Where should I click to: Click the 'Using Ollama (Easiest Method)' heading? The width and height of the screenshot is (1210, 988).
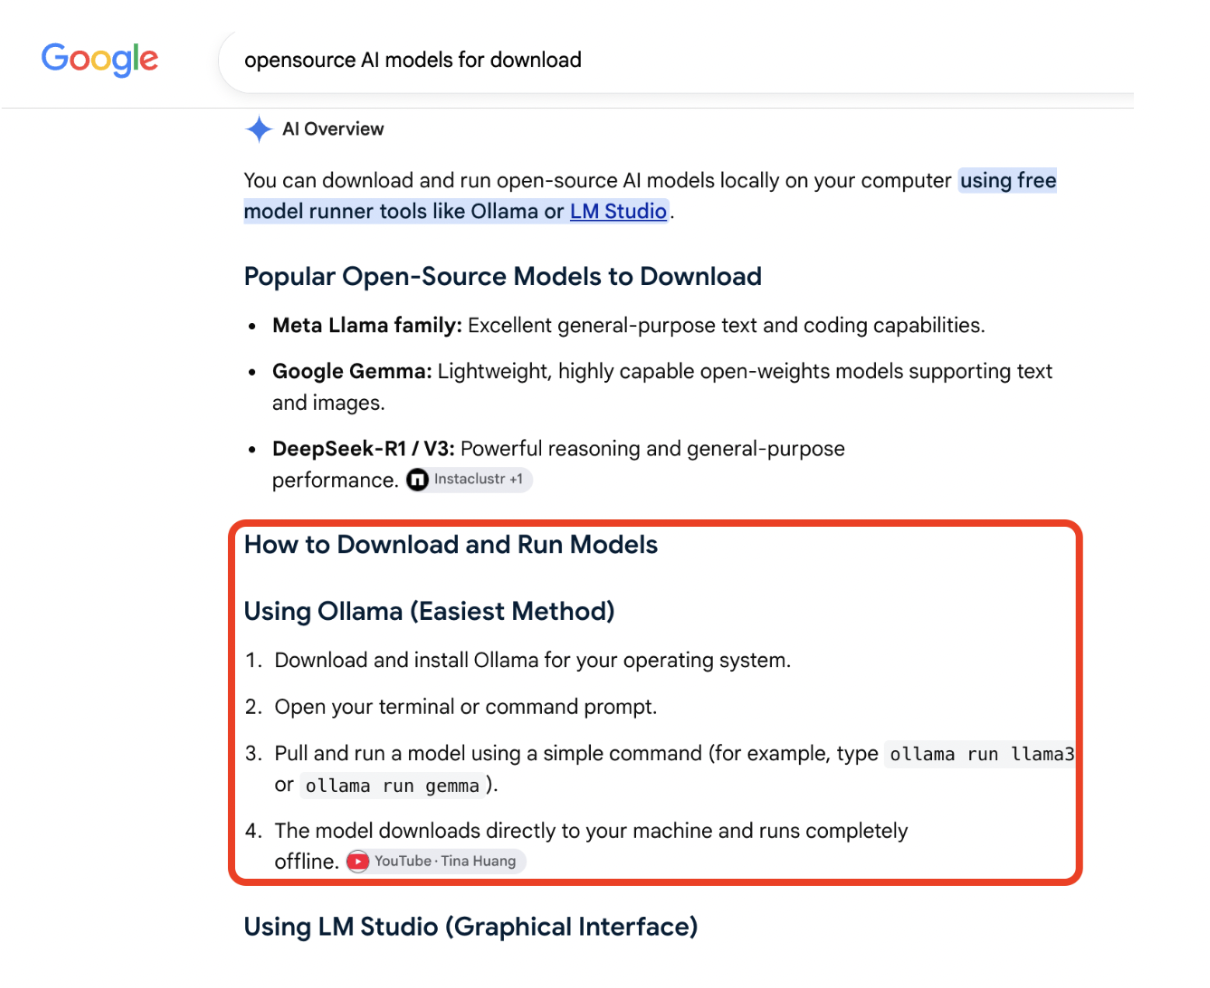coord(429,611)
